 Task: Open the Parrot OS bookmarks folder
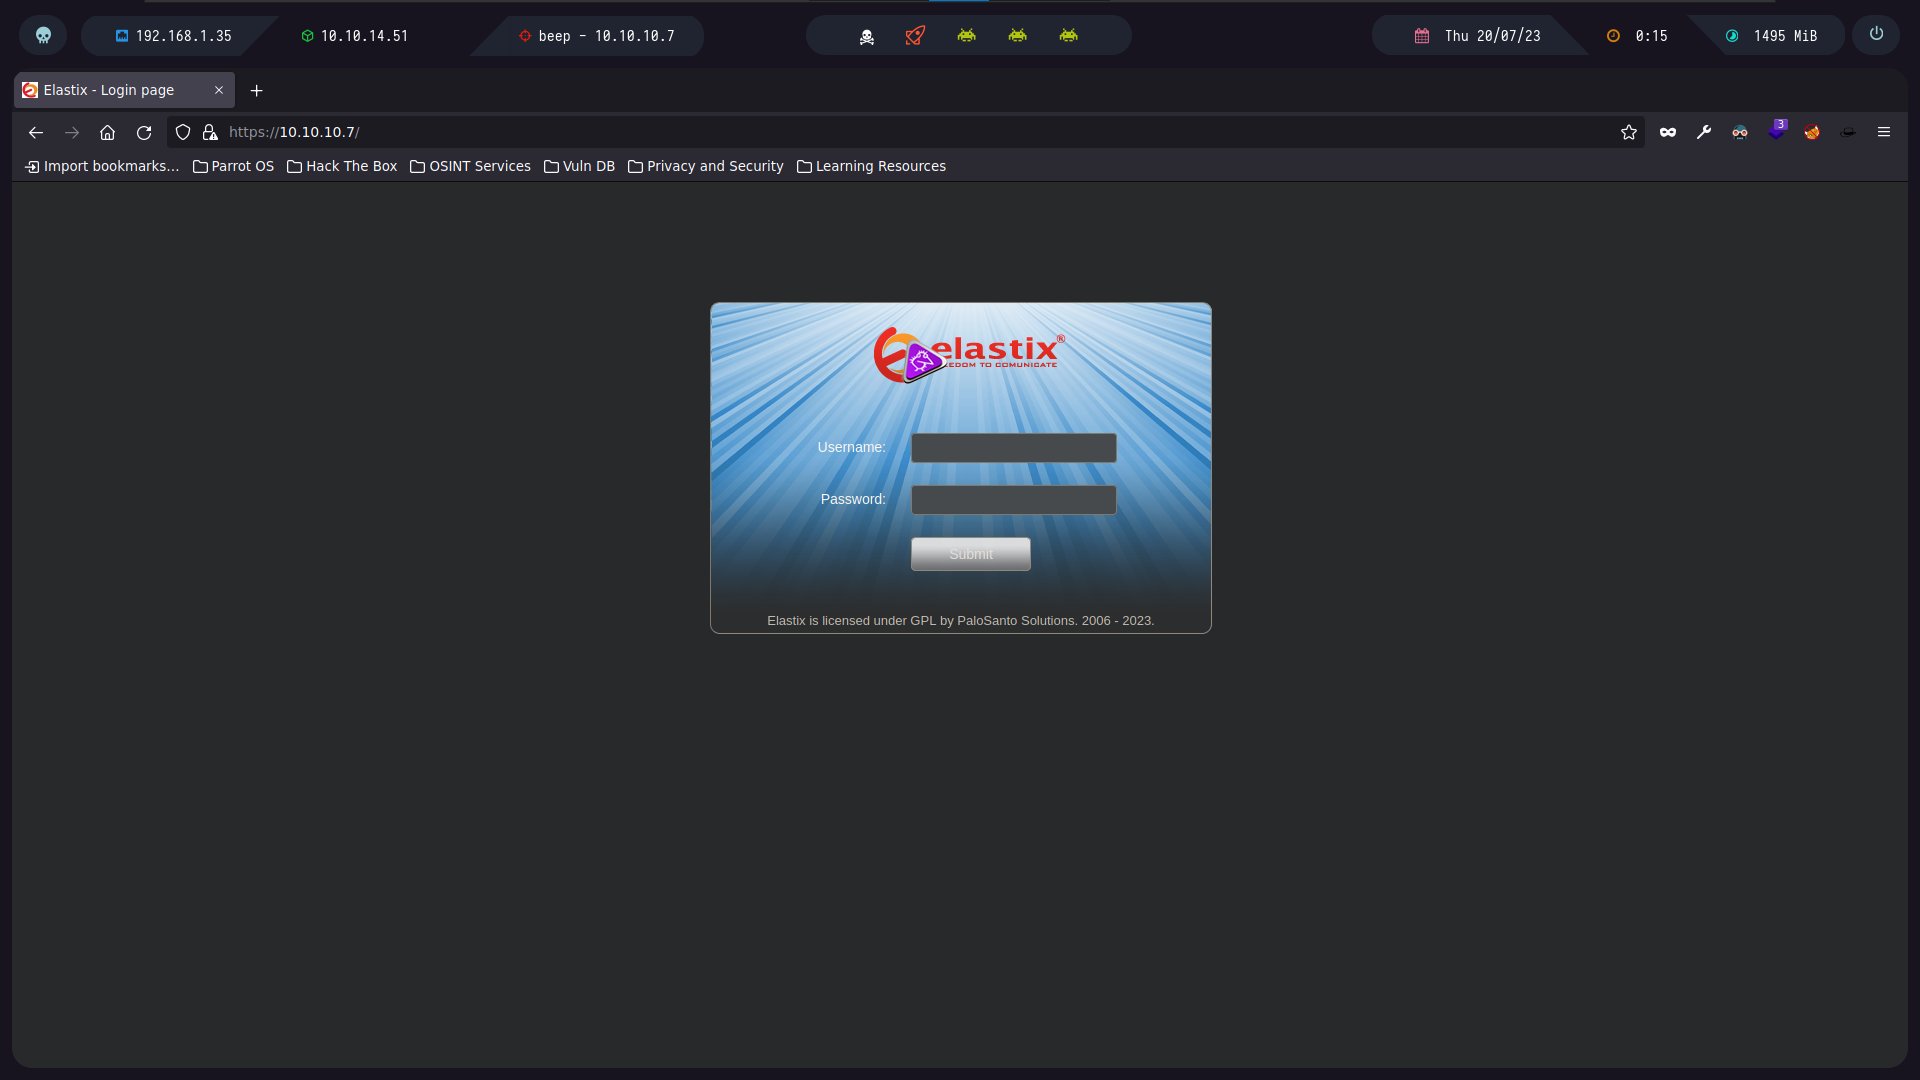pyautogui.click(x=233, y=166)
